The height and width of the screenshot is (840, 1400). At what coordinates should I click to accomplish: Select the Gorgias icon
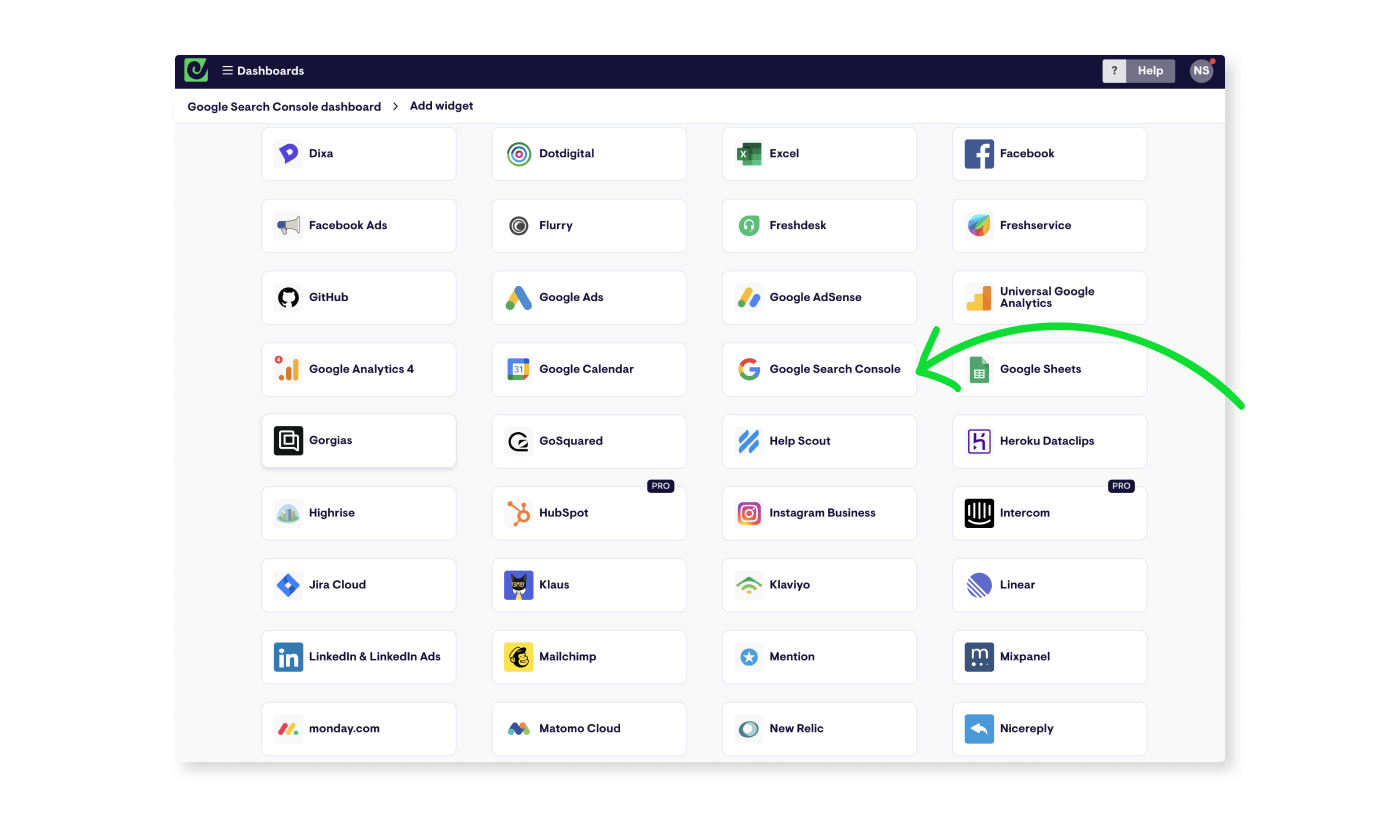point(289,441)
